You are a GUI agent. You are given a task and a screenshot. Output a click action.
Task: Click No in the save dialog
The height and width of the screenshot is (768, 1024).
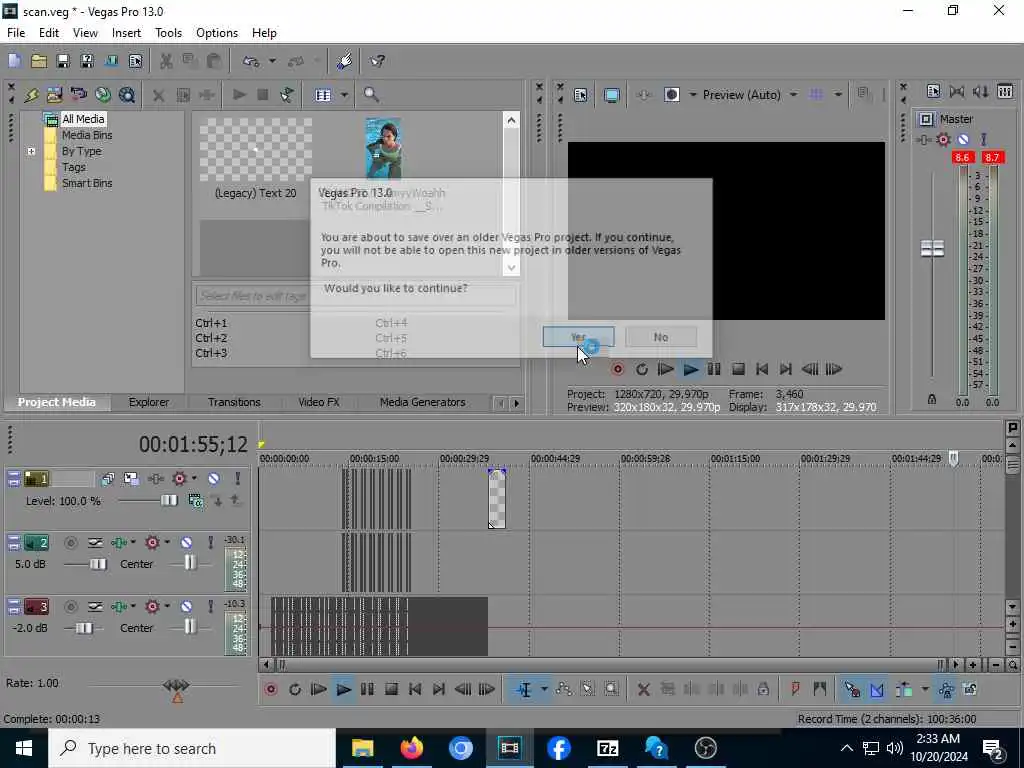pyautogui.click(x=661, y=337)
